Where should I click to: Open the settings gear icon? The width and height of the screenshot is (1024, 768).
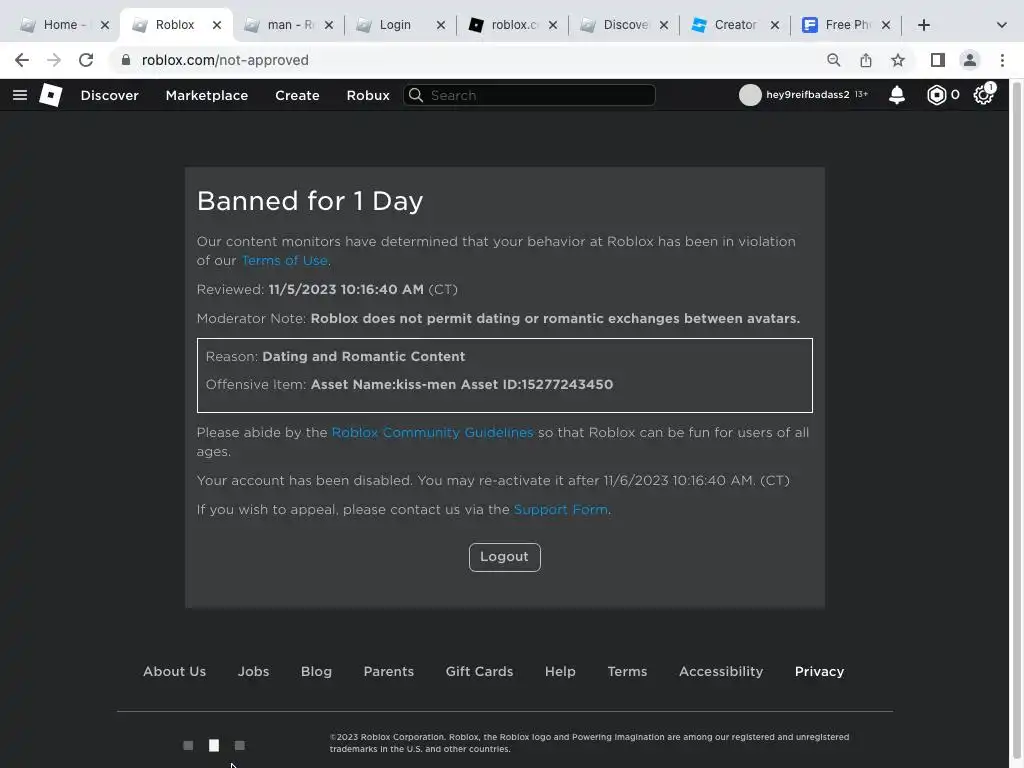(x=983, y=95)
